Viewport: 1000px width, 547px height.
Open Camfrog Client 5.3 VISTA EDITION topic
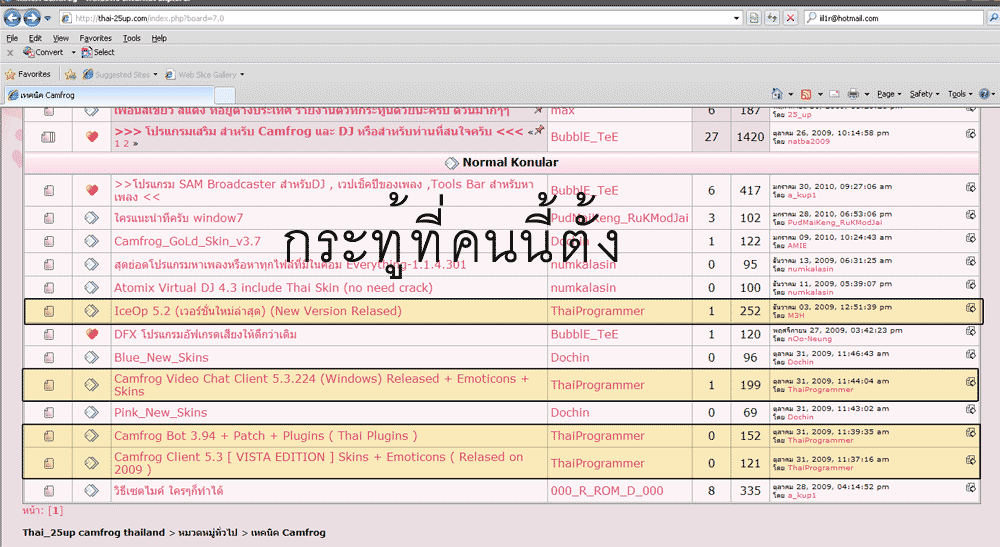[x=318, y=463]
